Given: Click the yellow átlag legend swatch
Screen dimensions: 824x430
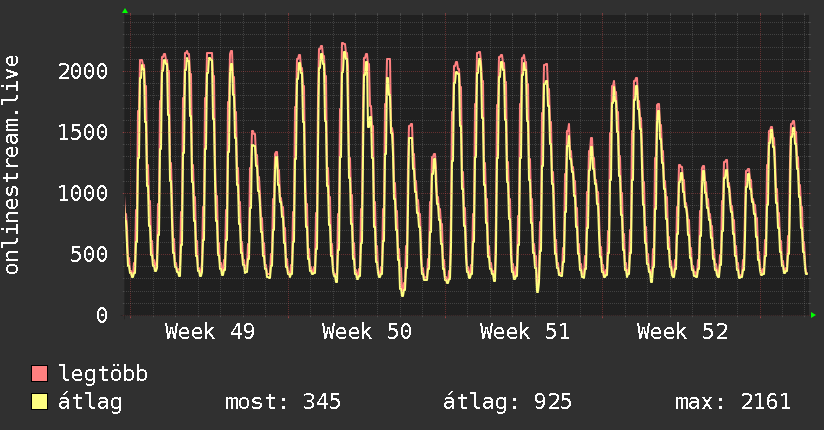Looking at the screenshot, I should (x=40, y=402).
